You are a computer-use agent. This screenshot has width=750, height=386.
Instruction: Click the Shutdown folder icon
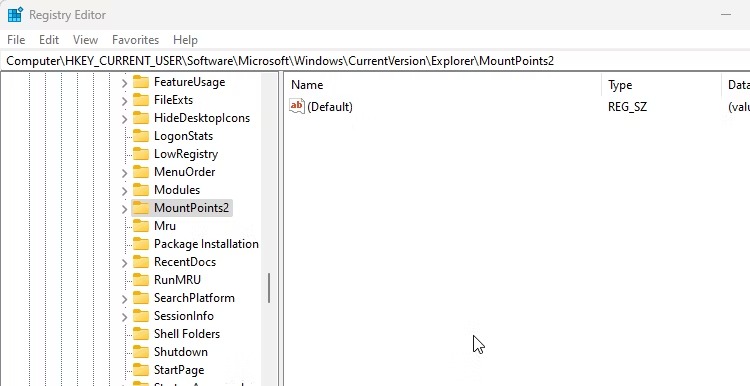141,352
